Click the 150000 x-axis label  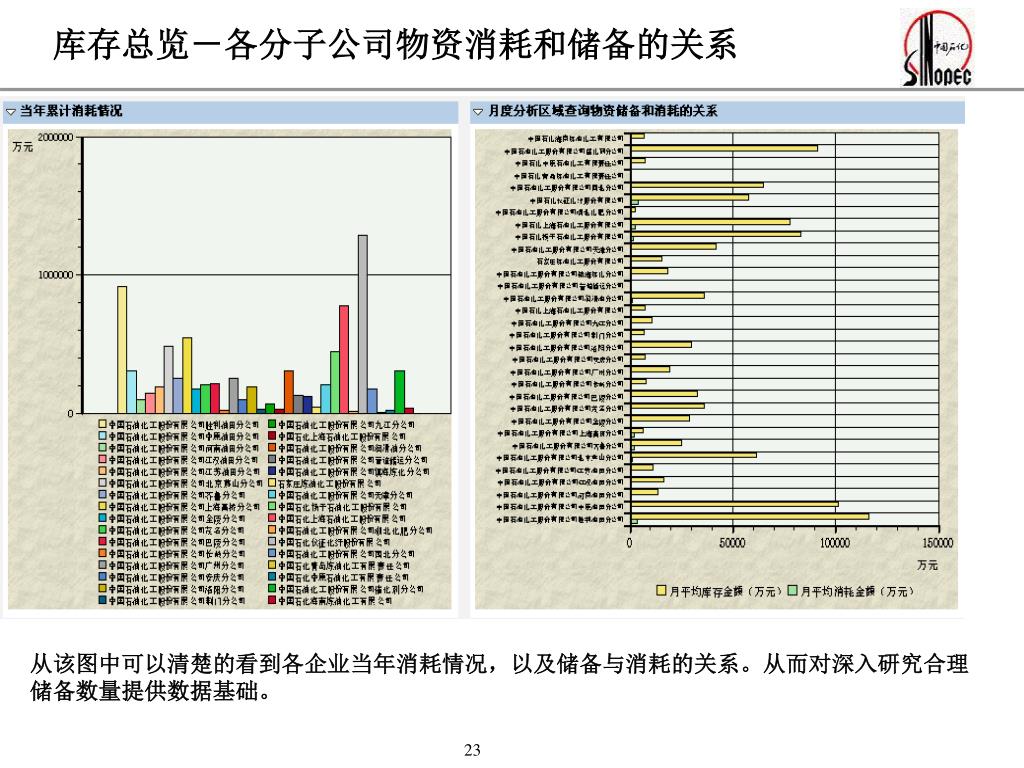(937, 543)
